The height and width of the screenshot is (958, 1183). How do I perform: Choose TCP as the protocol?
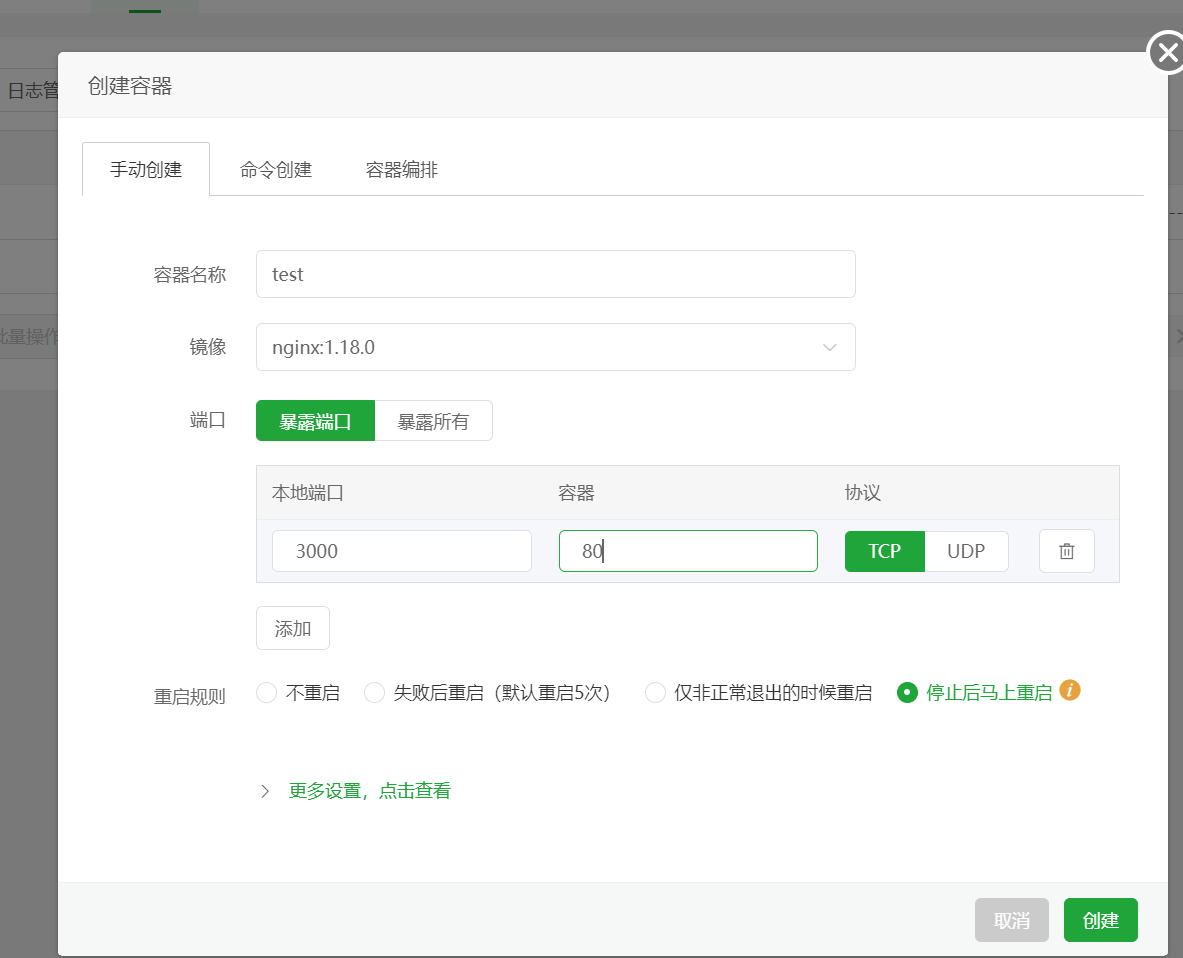coord(884,551)
